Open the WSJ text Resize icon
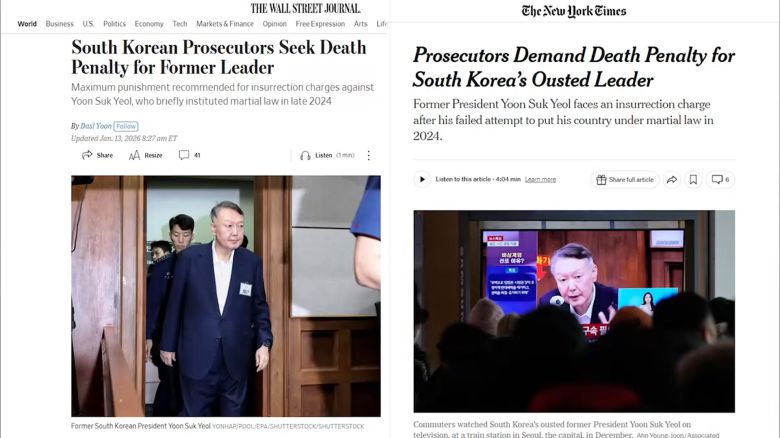The image size is (780, 438). coord(134,155)
